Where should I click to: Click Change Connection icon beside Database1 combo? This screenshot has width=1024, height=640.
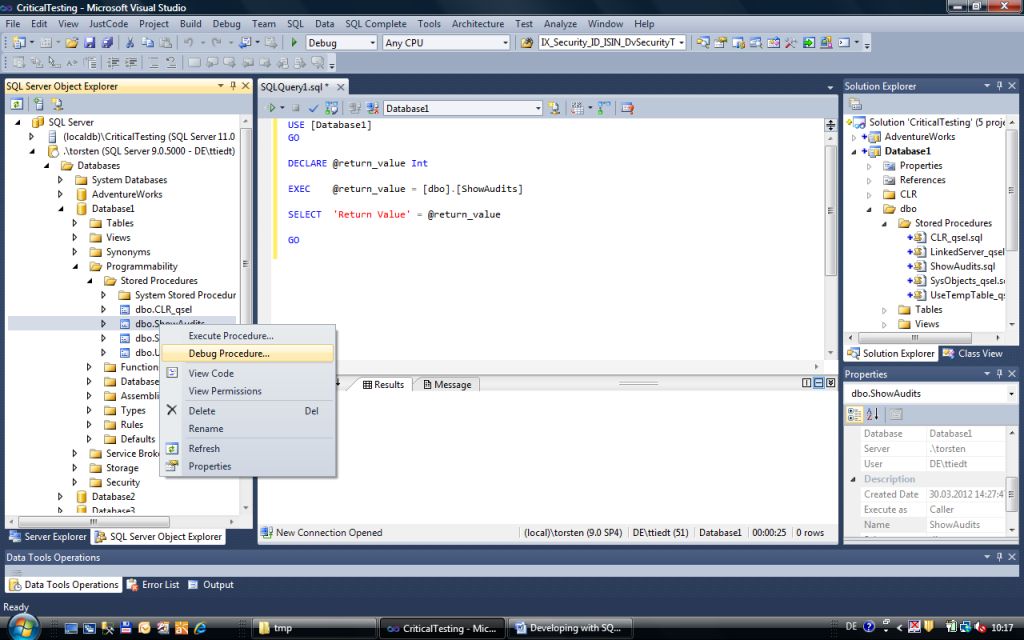pos(554,108)
